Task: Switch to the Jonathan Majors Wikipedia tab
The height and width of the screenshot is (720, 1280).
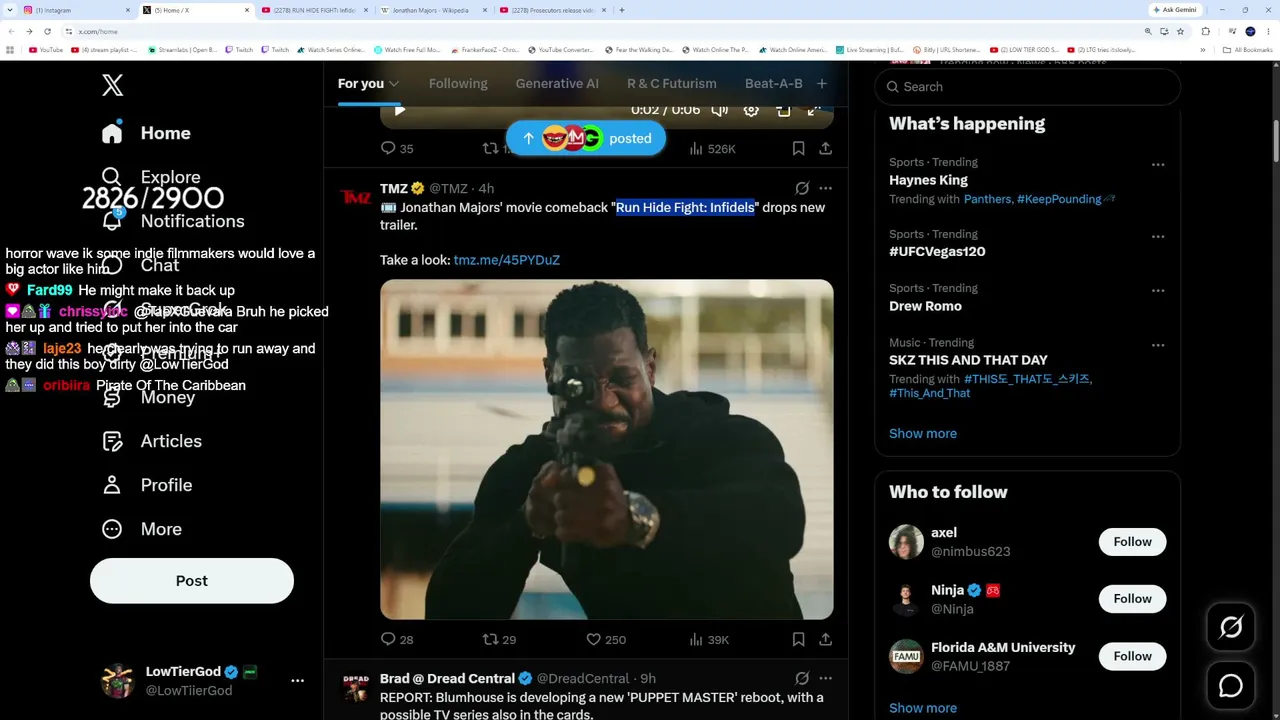Action: (x=433, y=10)
